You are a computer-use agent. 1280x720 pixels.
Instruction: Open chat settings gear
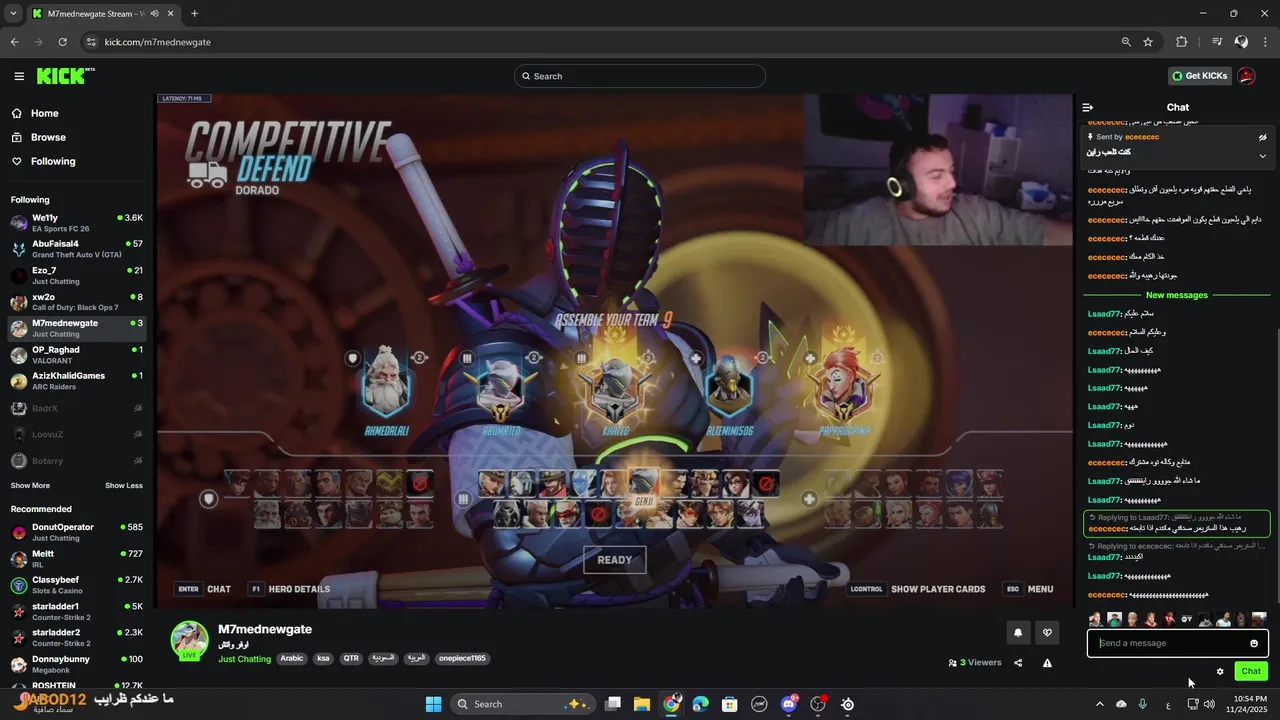pos(1220,671)
